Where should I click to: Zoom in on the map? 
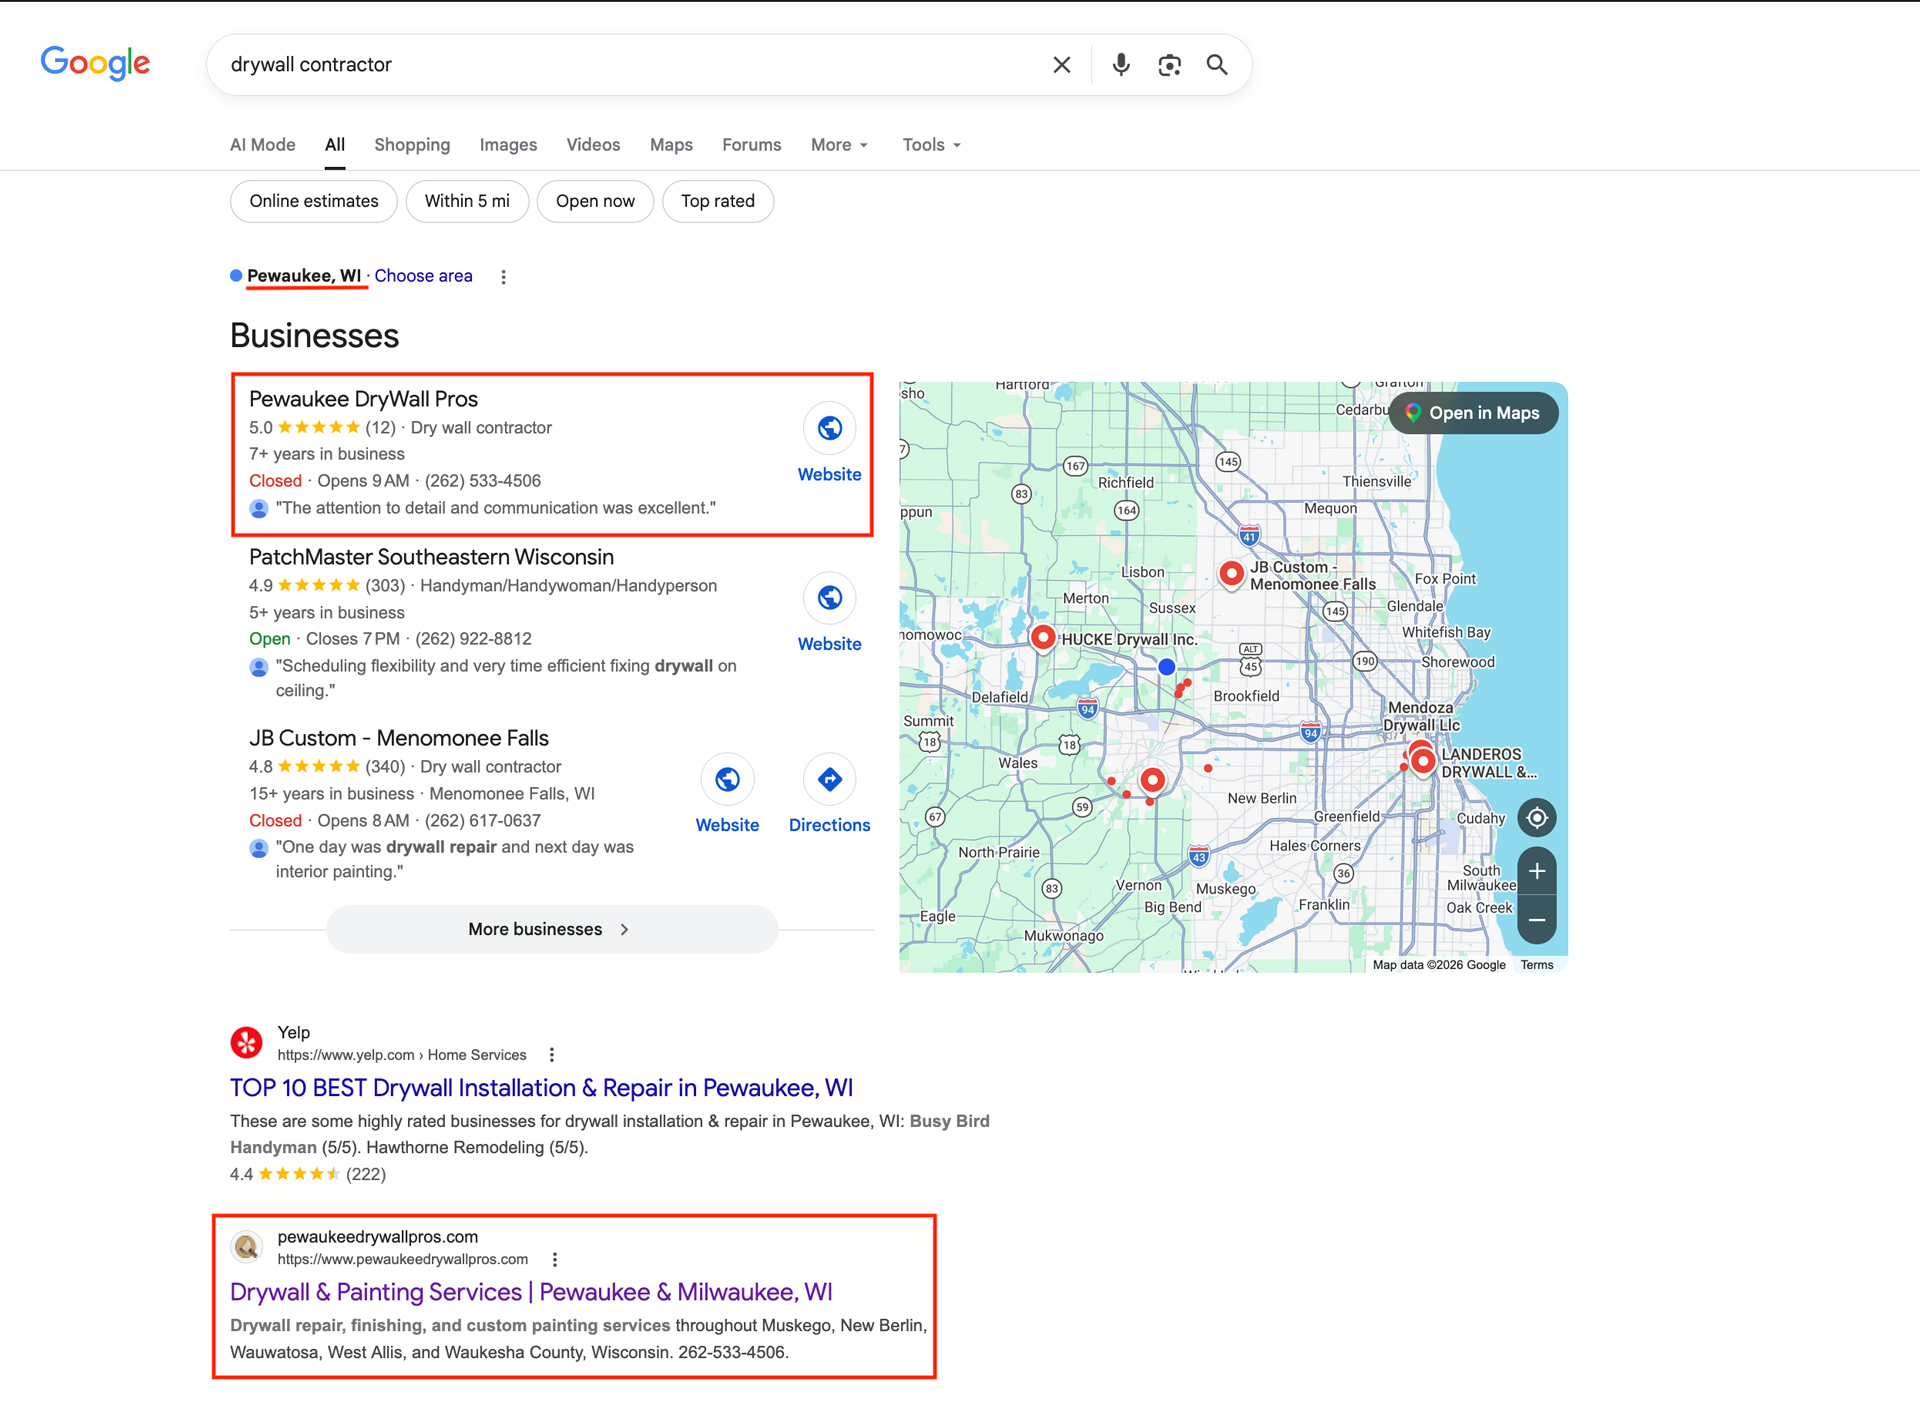pyautogui.click(x=1537, y=871)
